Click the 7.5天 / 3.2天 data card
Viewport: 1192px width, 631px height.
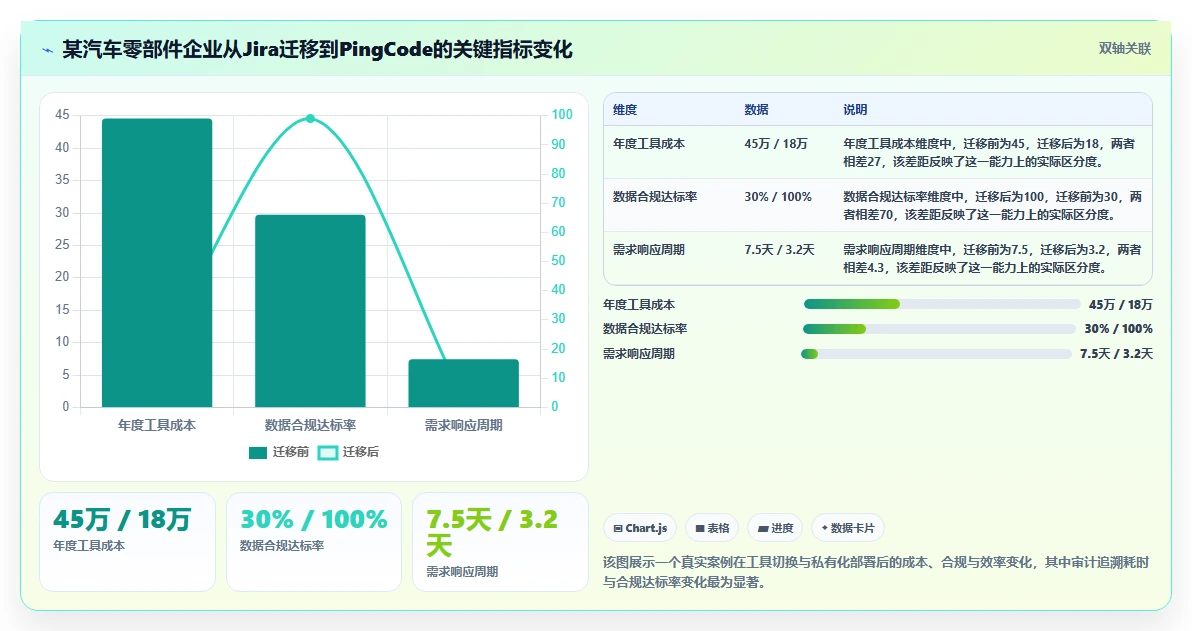(x=500, y=542)
